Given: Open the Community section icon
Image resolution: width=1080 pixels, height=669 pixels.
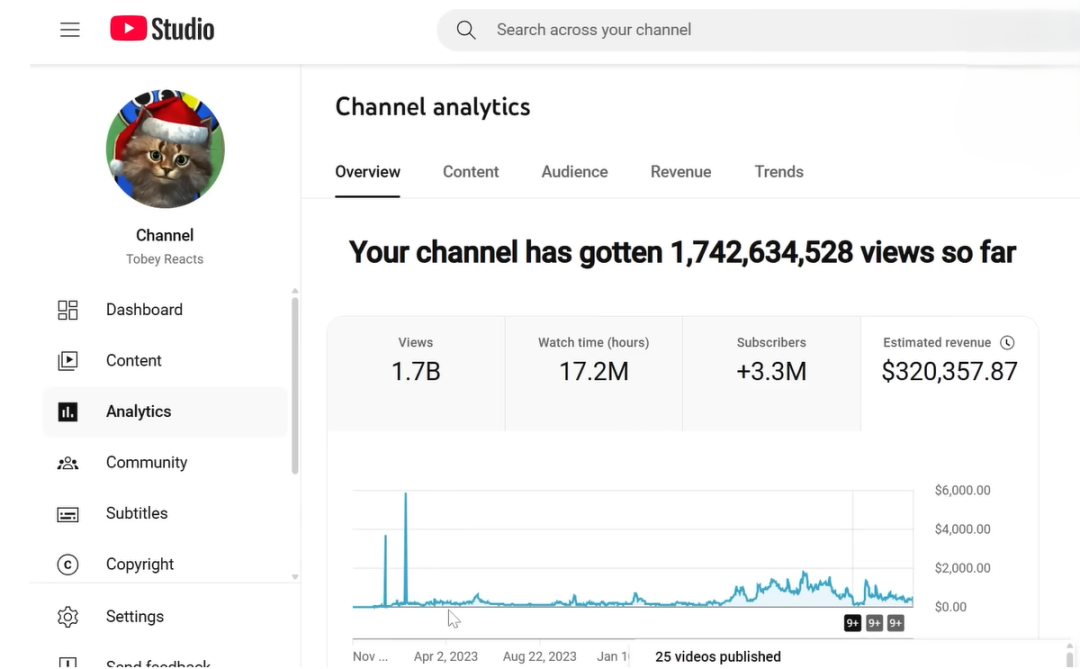Looking at the screenshot, I should click(68, 462).
